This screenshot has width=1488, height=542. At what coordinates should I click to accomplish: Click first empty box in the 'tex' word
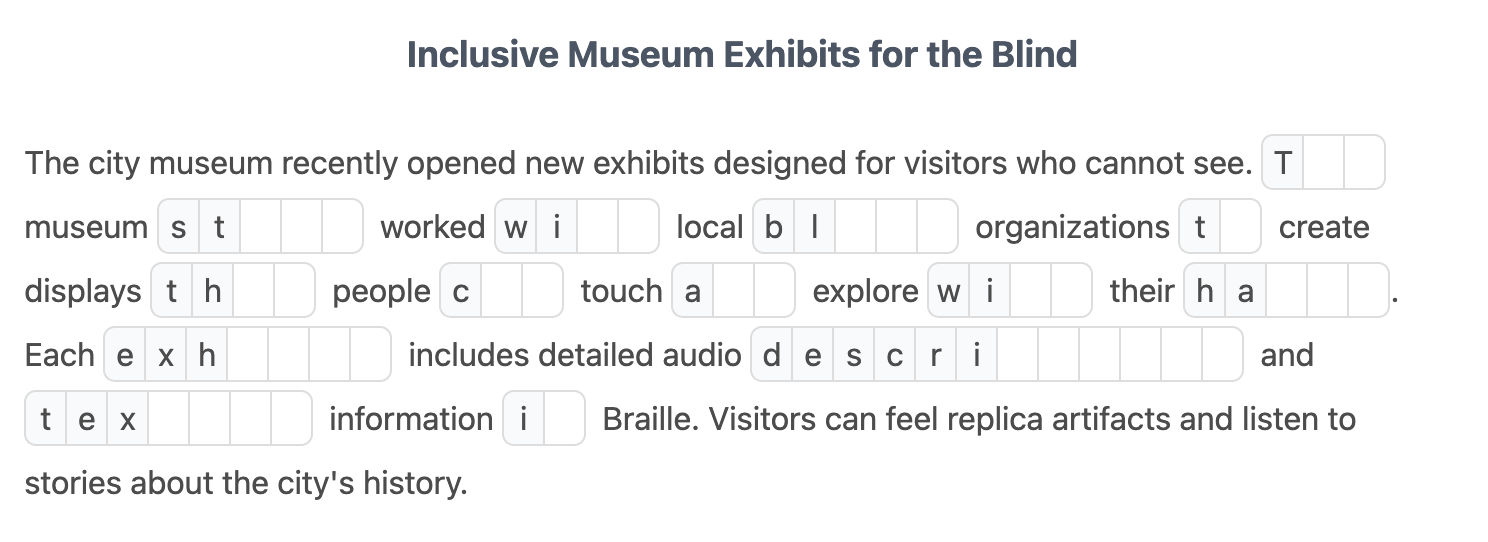tap(169, 419)
